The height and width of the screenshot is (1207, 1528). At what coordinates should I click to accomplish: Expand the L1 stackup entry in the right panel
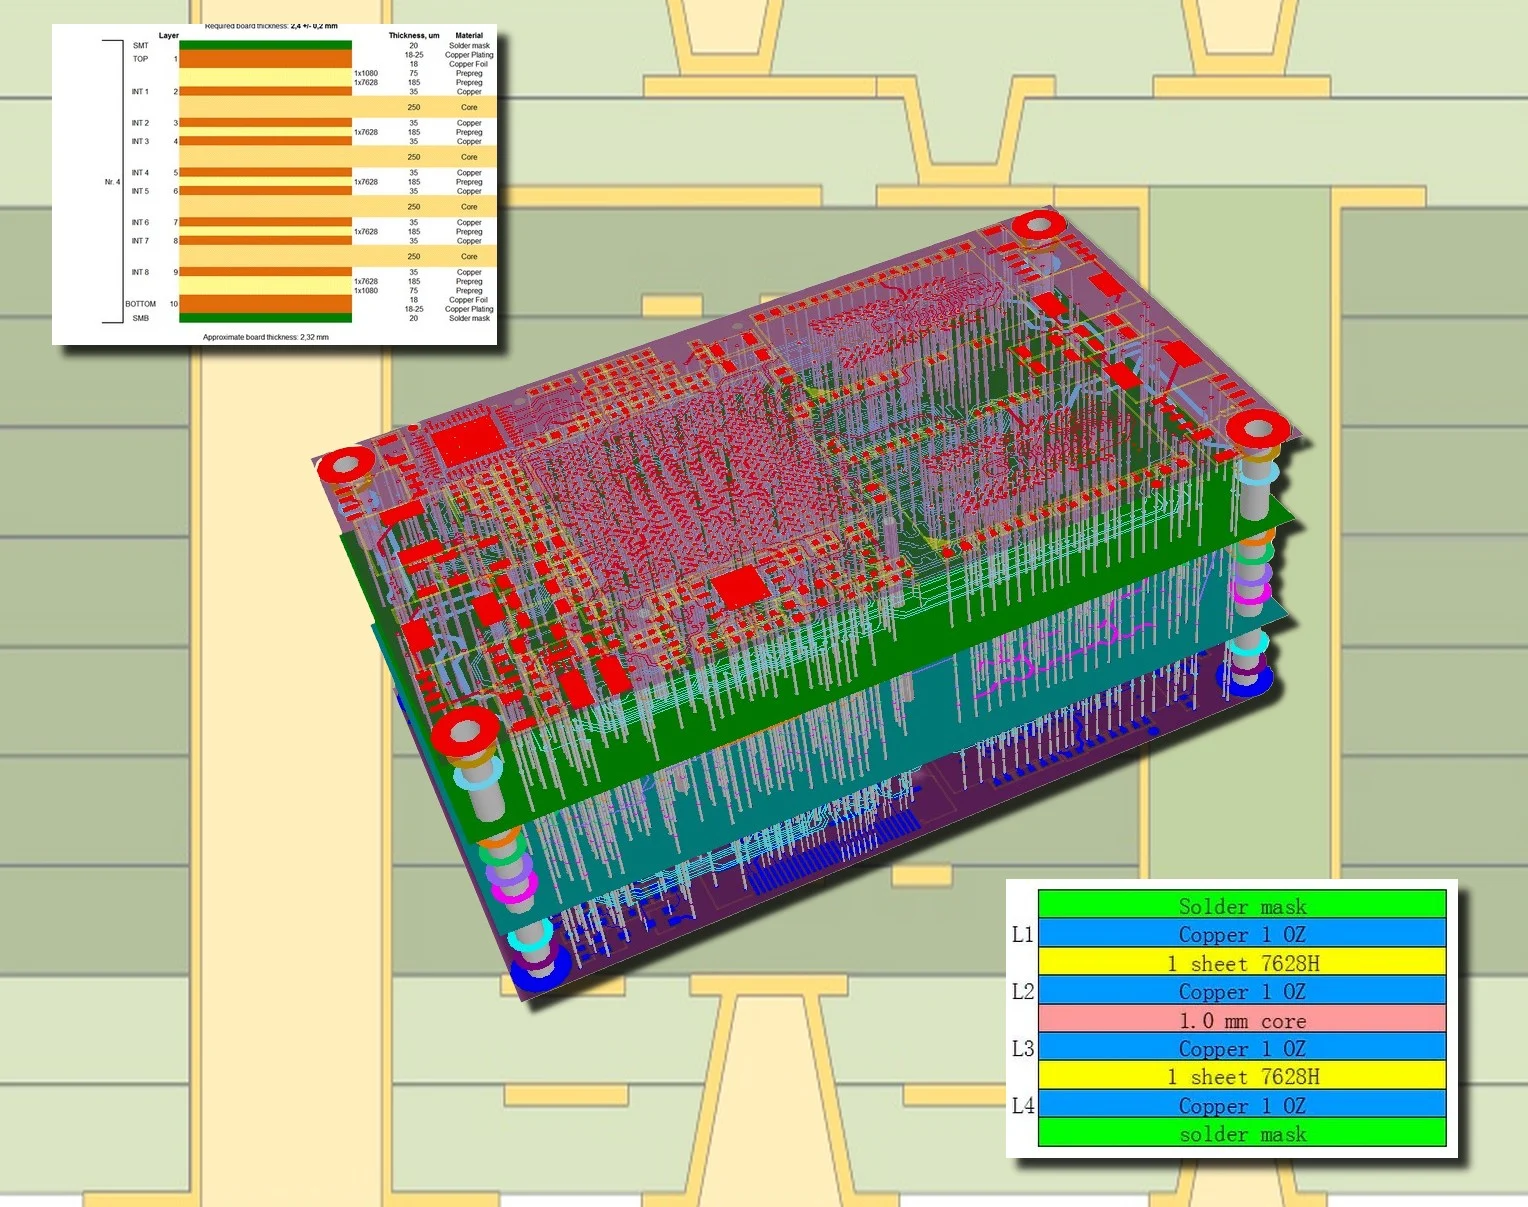pos(1022,934)
